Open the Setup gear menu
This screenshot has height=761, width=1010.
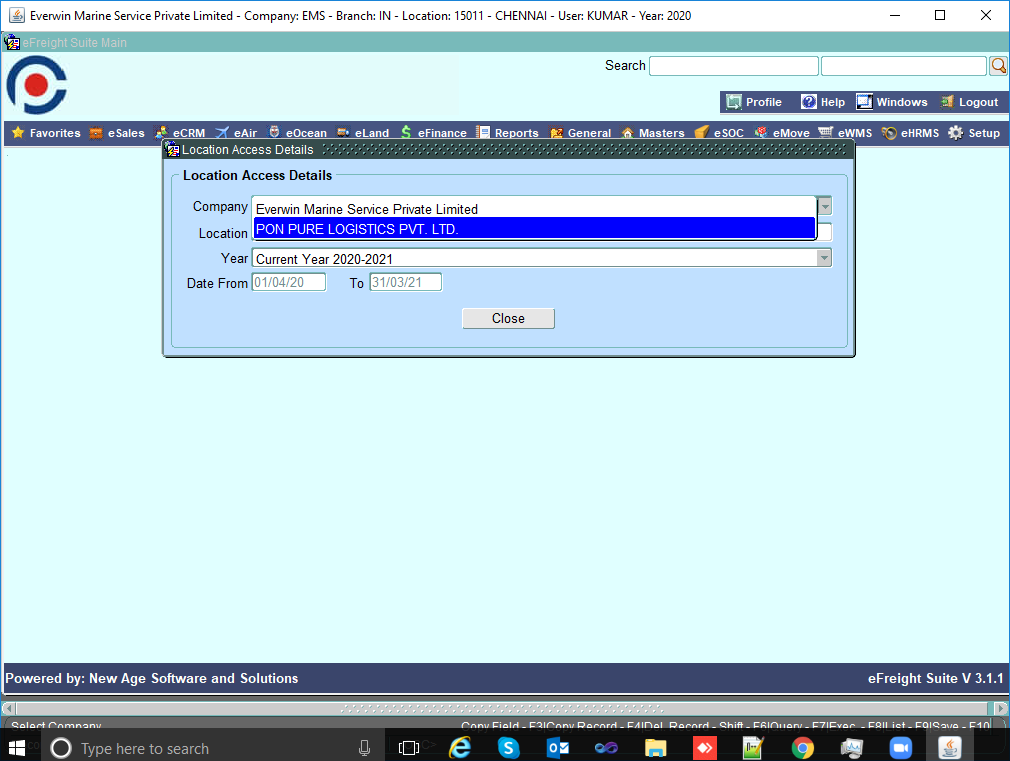974,133
